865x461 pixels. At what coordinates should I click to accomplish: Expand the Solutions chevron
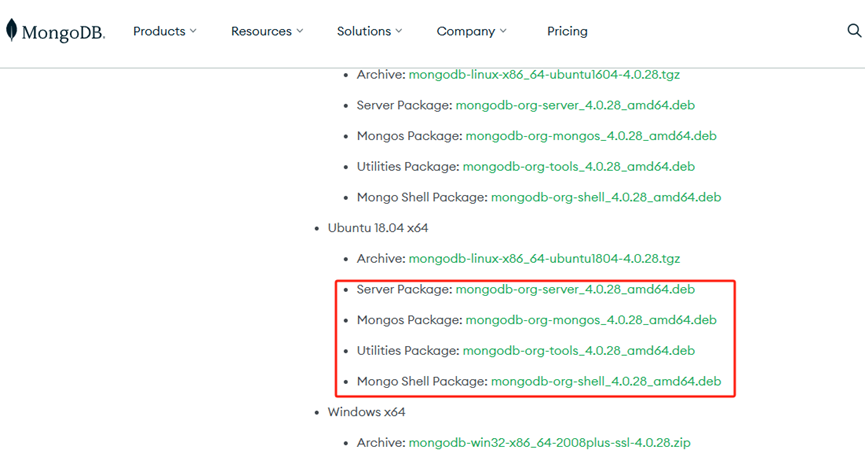[x=399, y=31]
